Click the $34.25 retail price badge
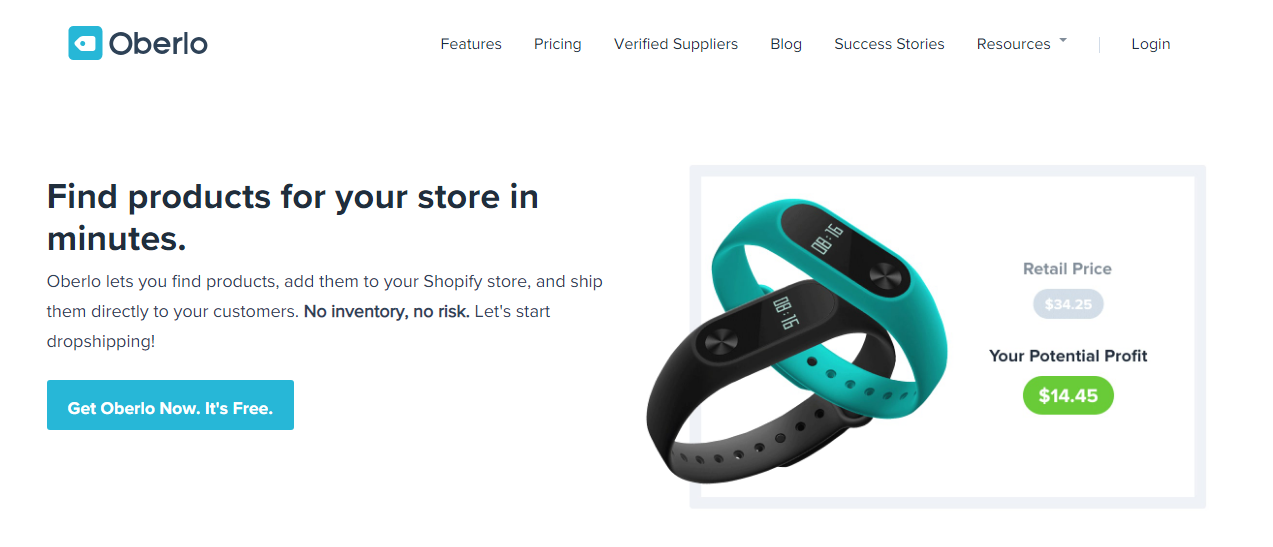Viewport: 1273px width, 547px height. pos(1068,304)
